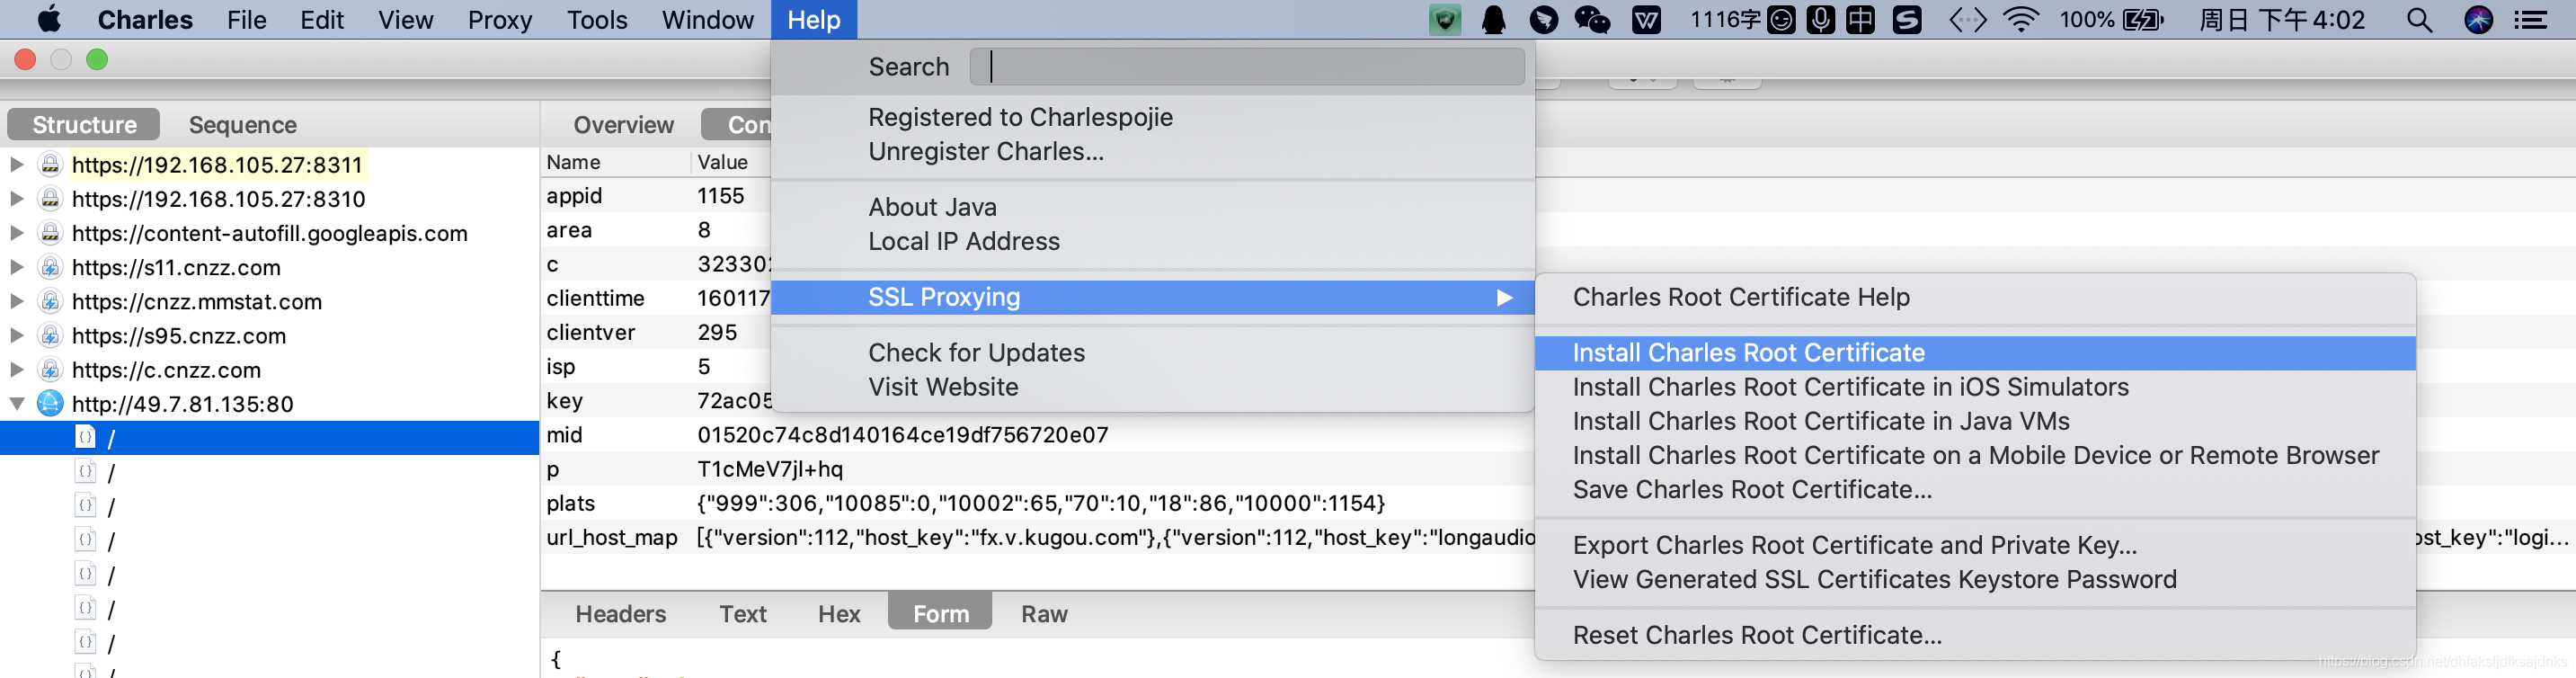Image resolution: width=2576 pixels, height=678 pixels.
Task: Switch to the Text tab
Action: [743, 613]
